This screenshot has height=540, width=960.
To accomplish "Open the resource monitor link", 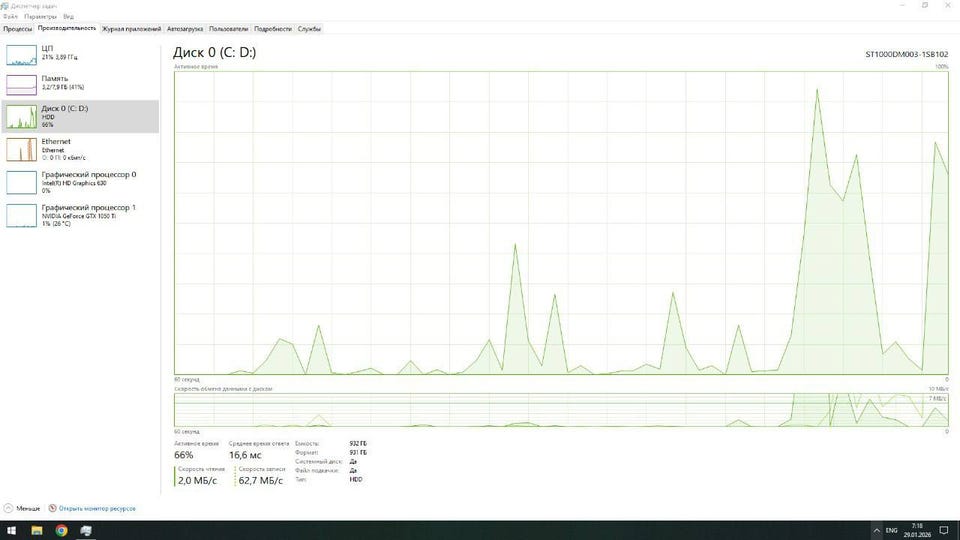I will (x=97, y=508).
